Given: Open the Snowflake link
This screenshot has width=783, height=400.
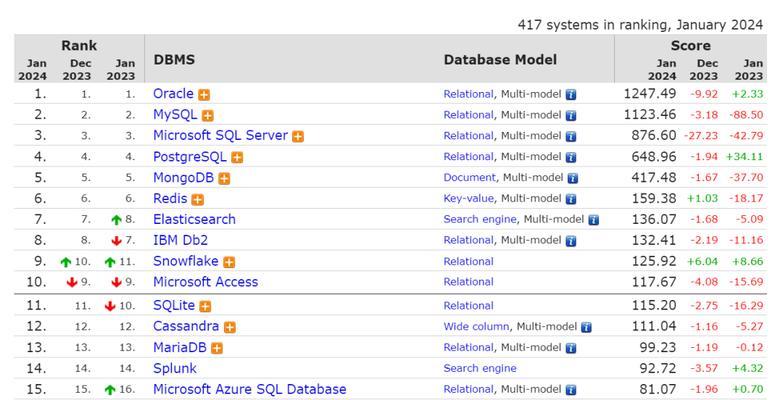Looking at the screenshot, I should (186, 261).
